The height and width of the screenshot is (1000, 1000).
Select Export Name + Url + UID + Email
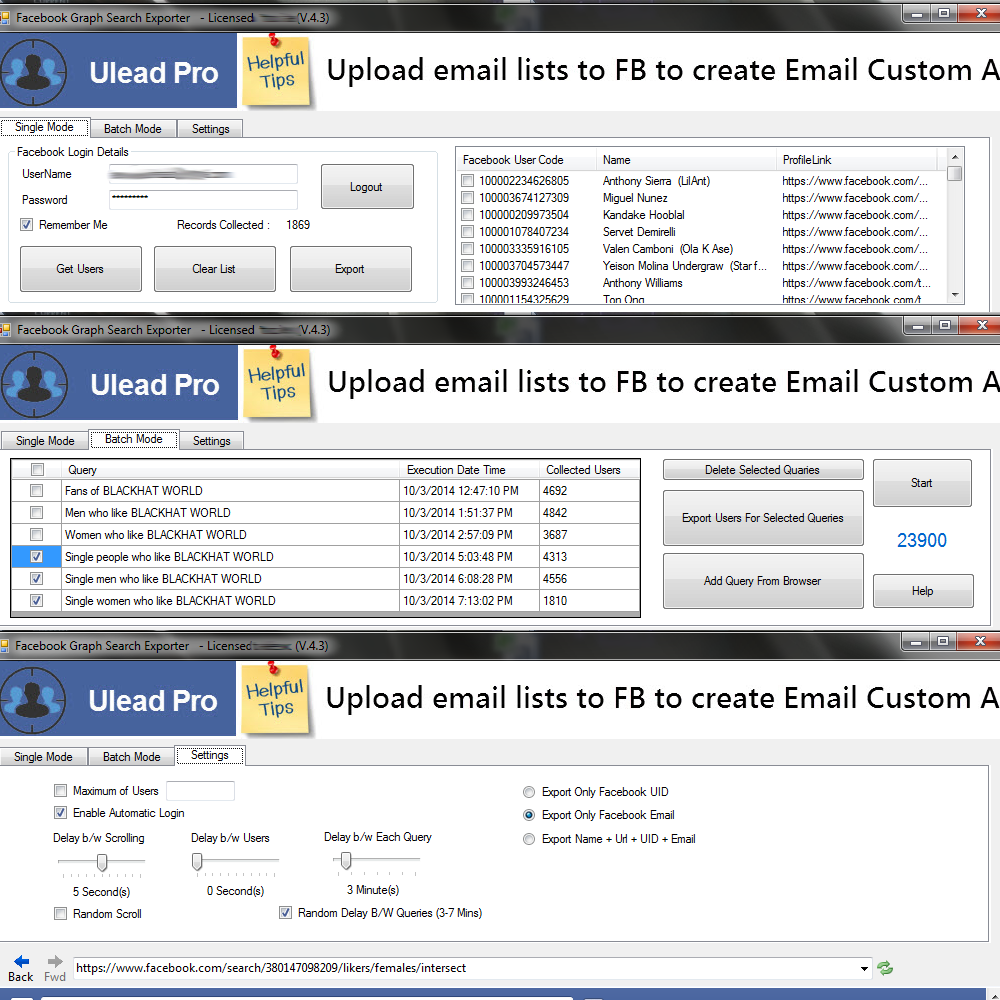pos(529,839)
